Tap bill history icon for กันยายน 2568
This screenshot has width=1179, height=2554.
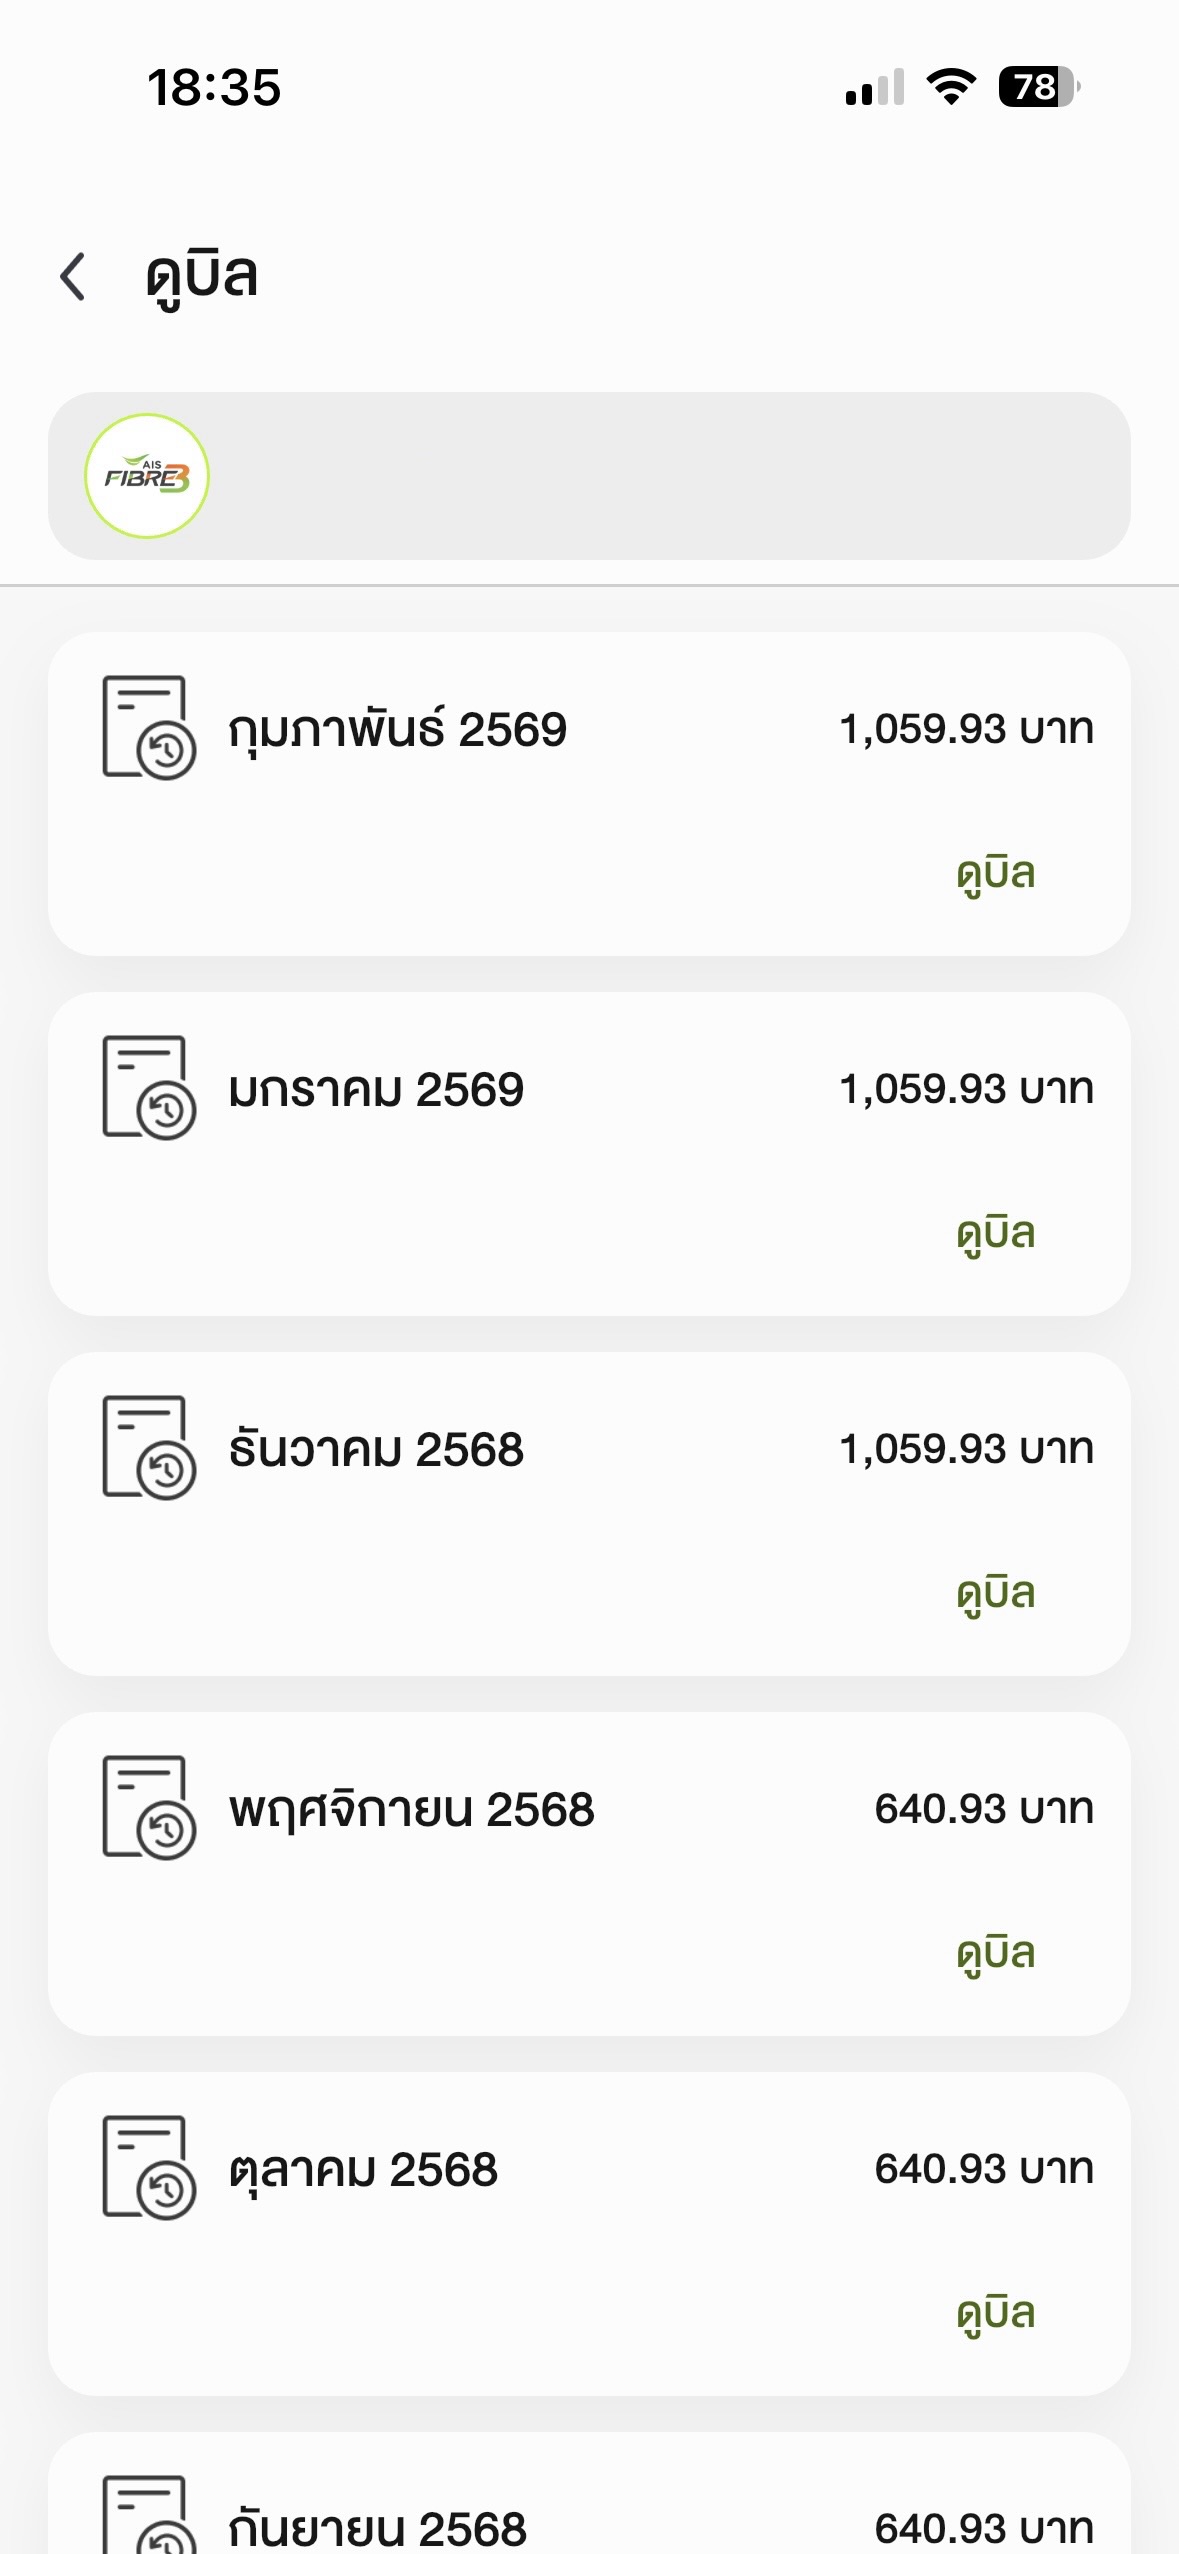(149, 2516)
